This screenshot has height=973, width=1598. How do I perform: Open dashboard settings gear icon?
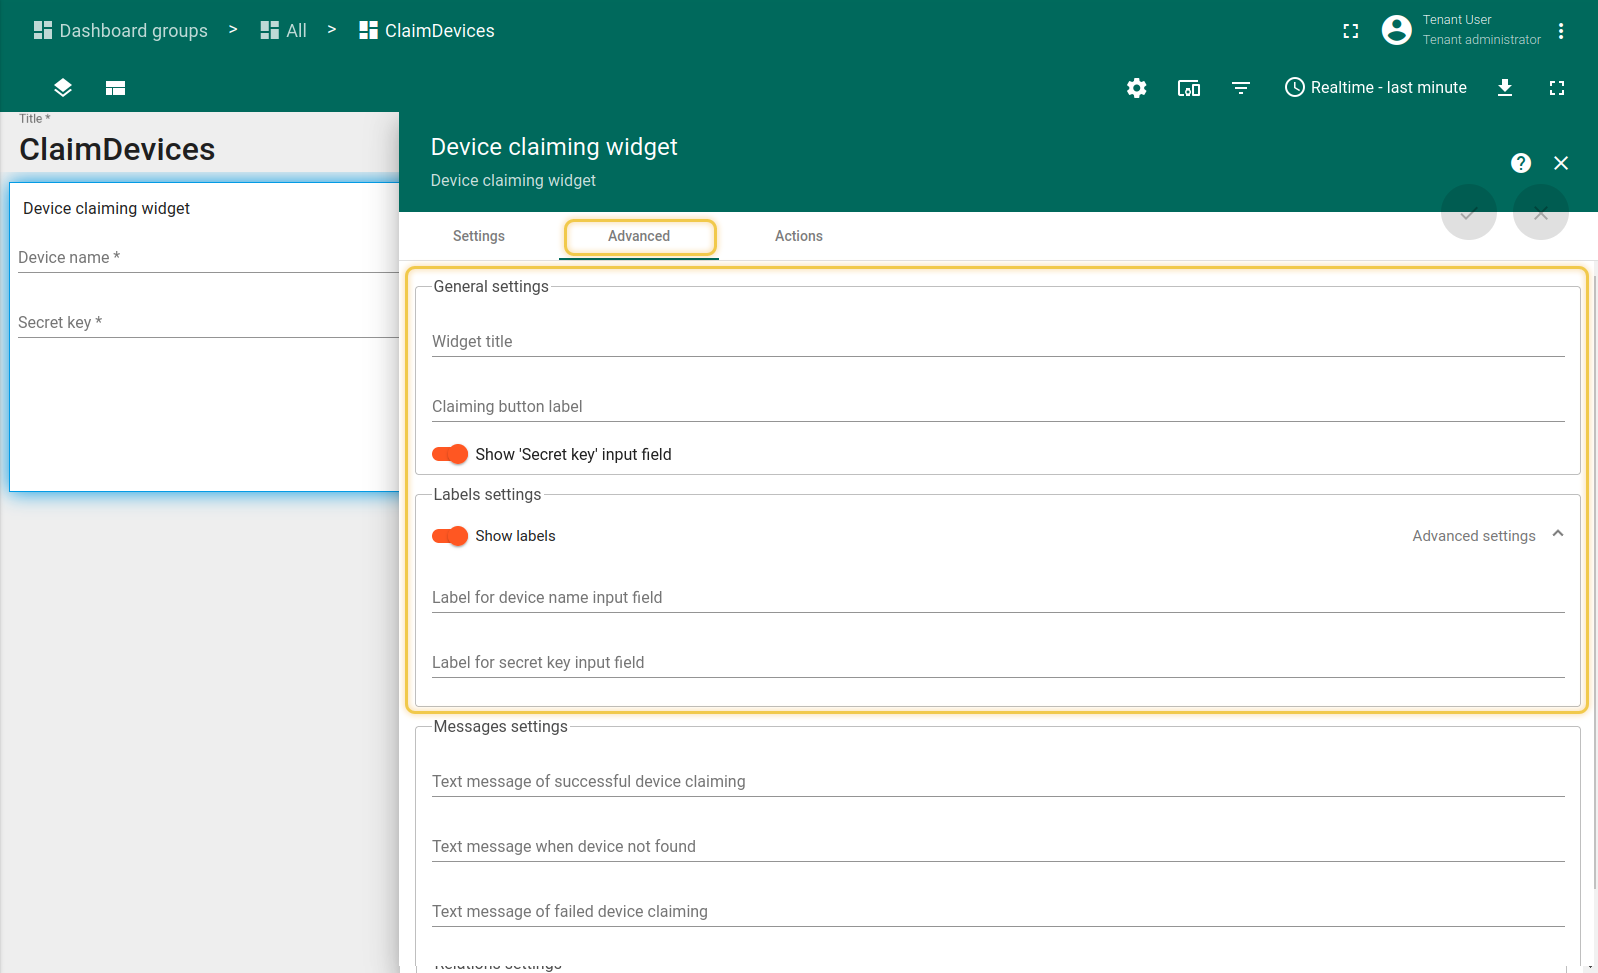click(x=1136, y=88)
